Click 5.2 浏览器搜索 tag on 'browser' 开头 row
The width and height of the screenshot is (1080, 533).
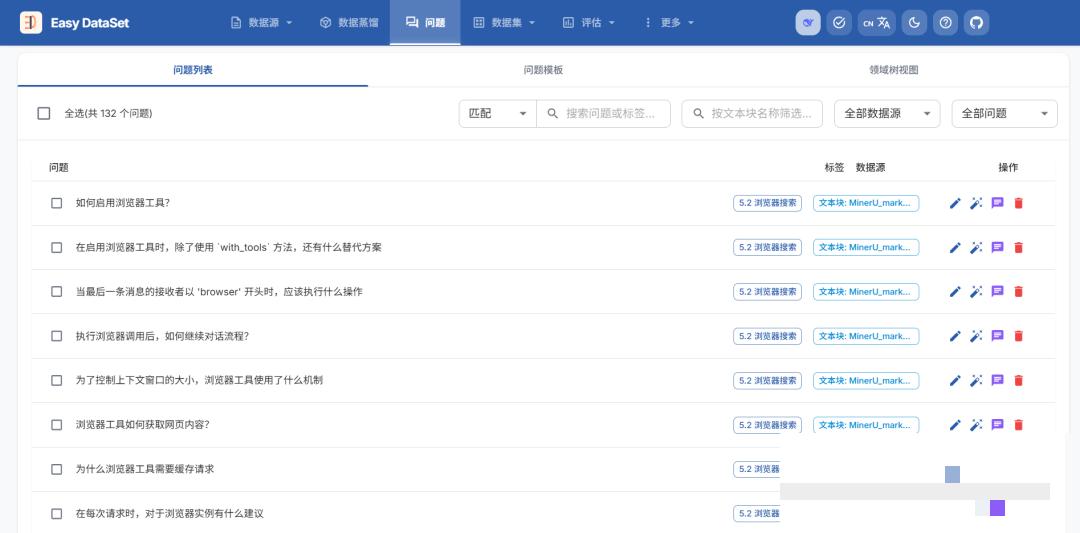click(x=767, y=291)
